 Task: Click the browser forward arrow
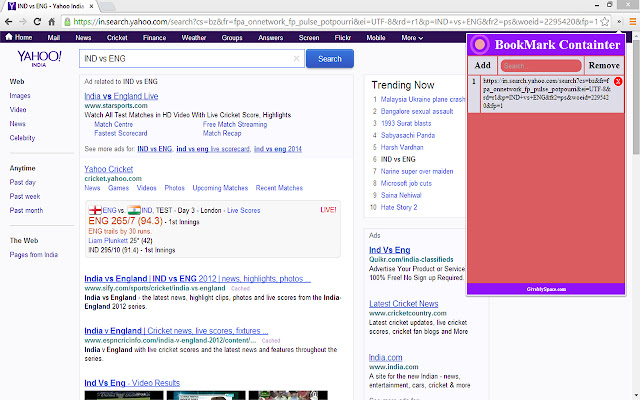tap(23, 22)
